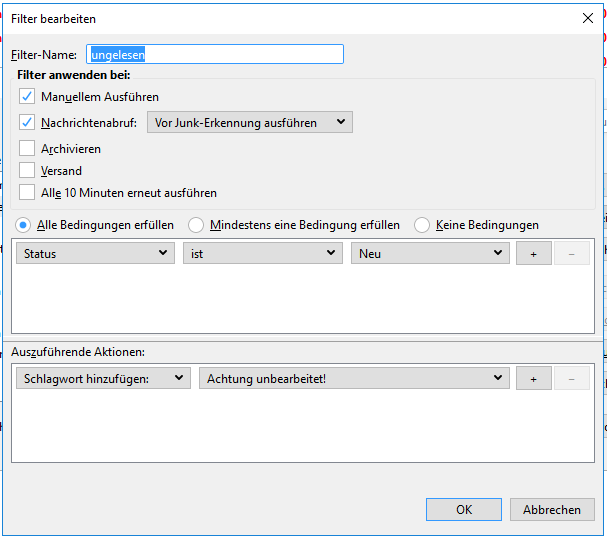This screenshot has height=539, width=607.
Task: Uncheck the Manuellem Ausführen checkbox
Action: click(27, 97)
